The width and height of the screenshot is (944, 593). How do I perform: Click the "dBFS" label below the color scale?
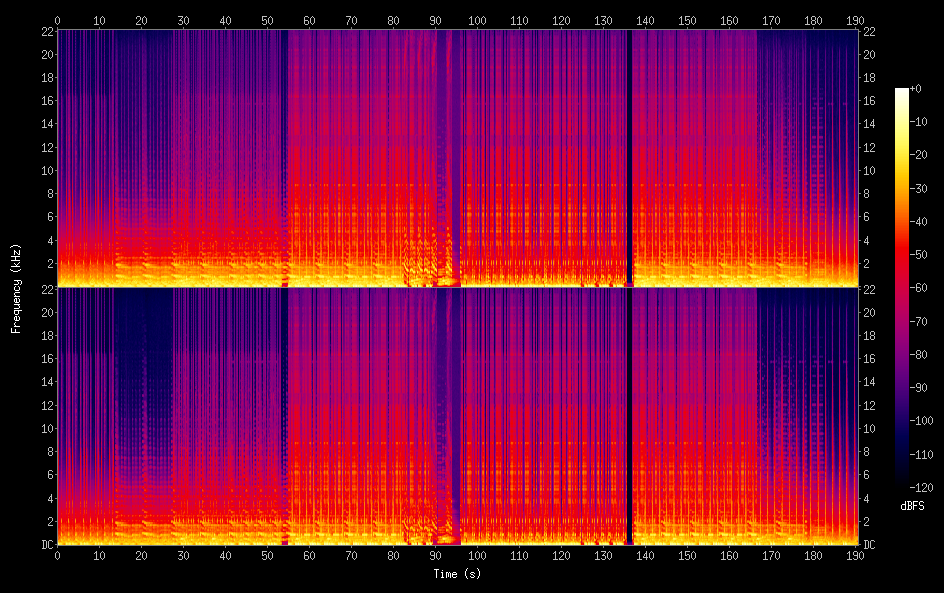click(x=912, y=507)
